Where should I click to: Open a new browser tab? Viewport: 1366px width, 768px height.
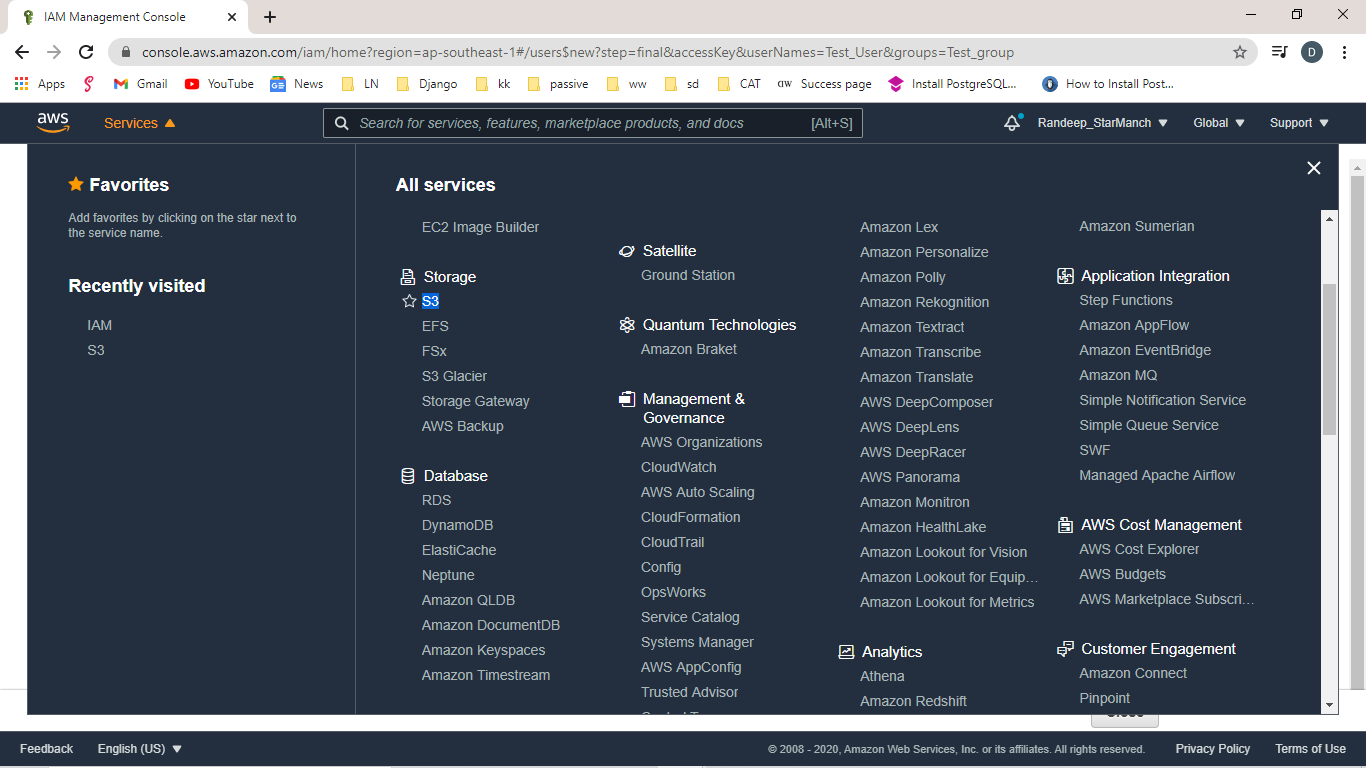pyautogui.click(x=270, y=17)
